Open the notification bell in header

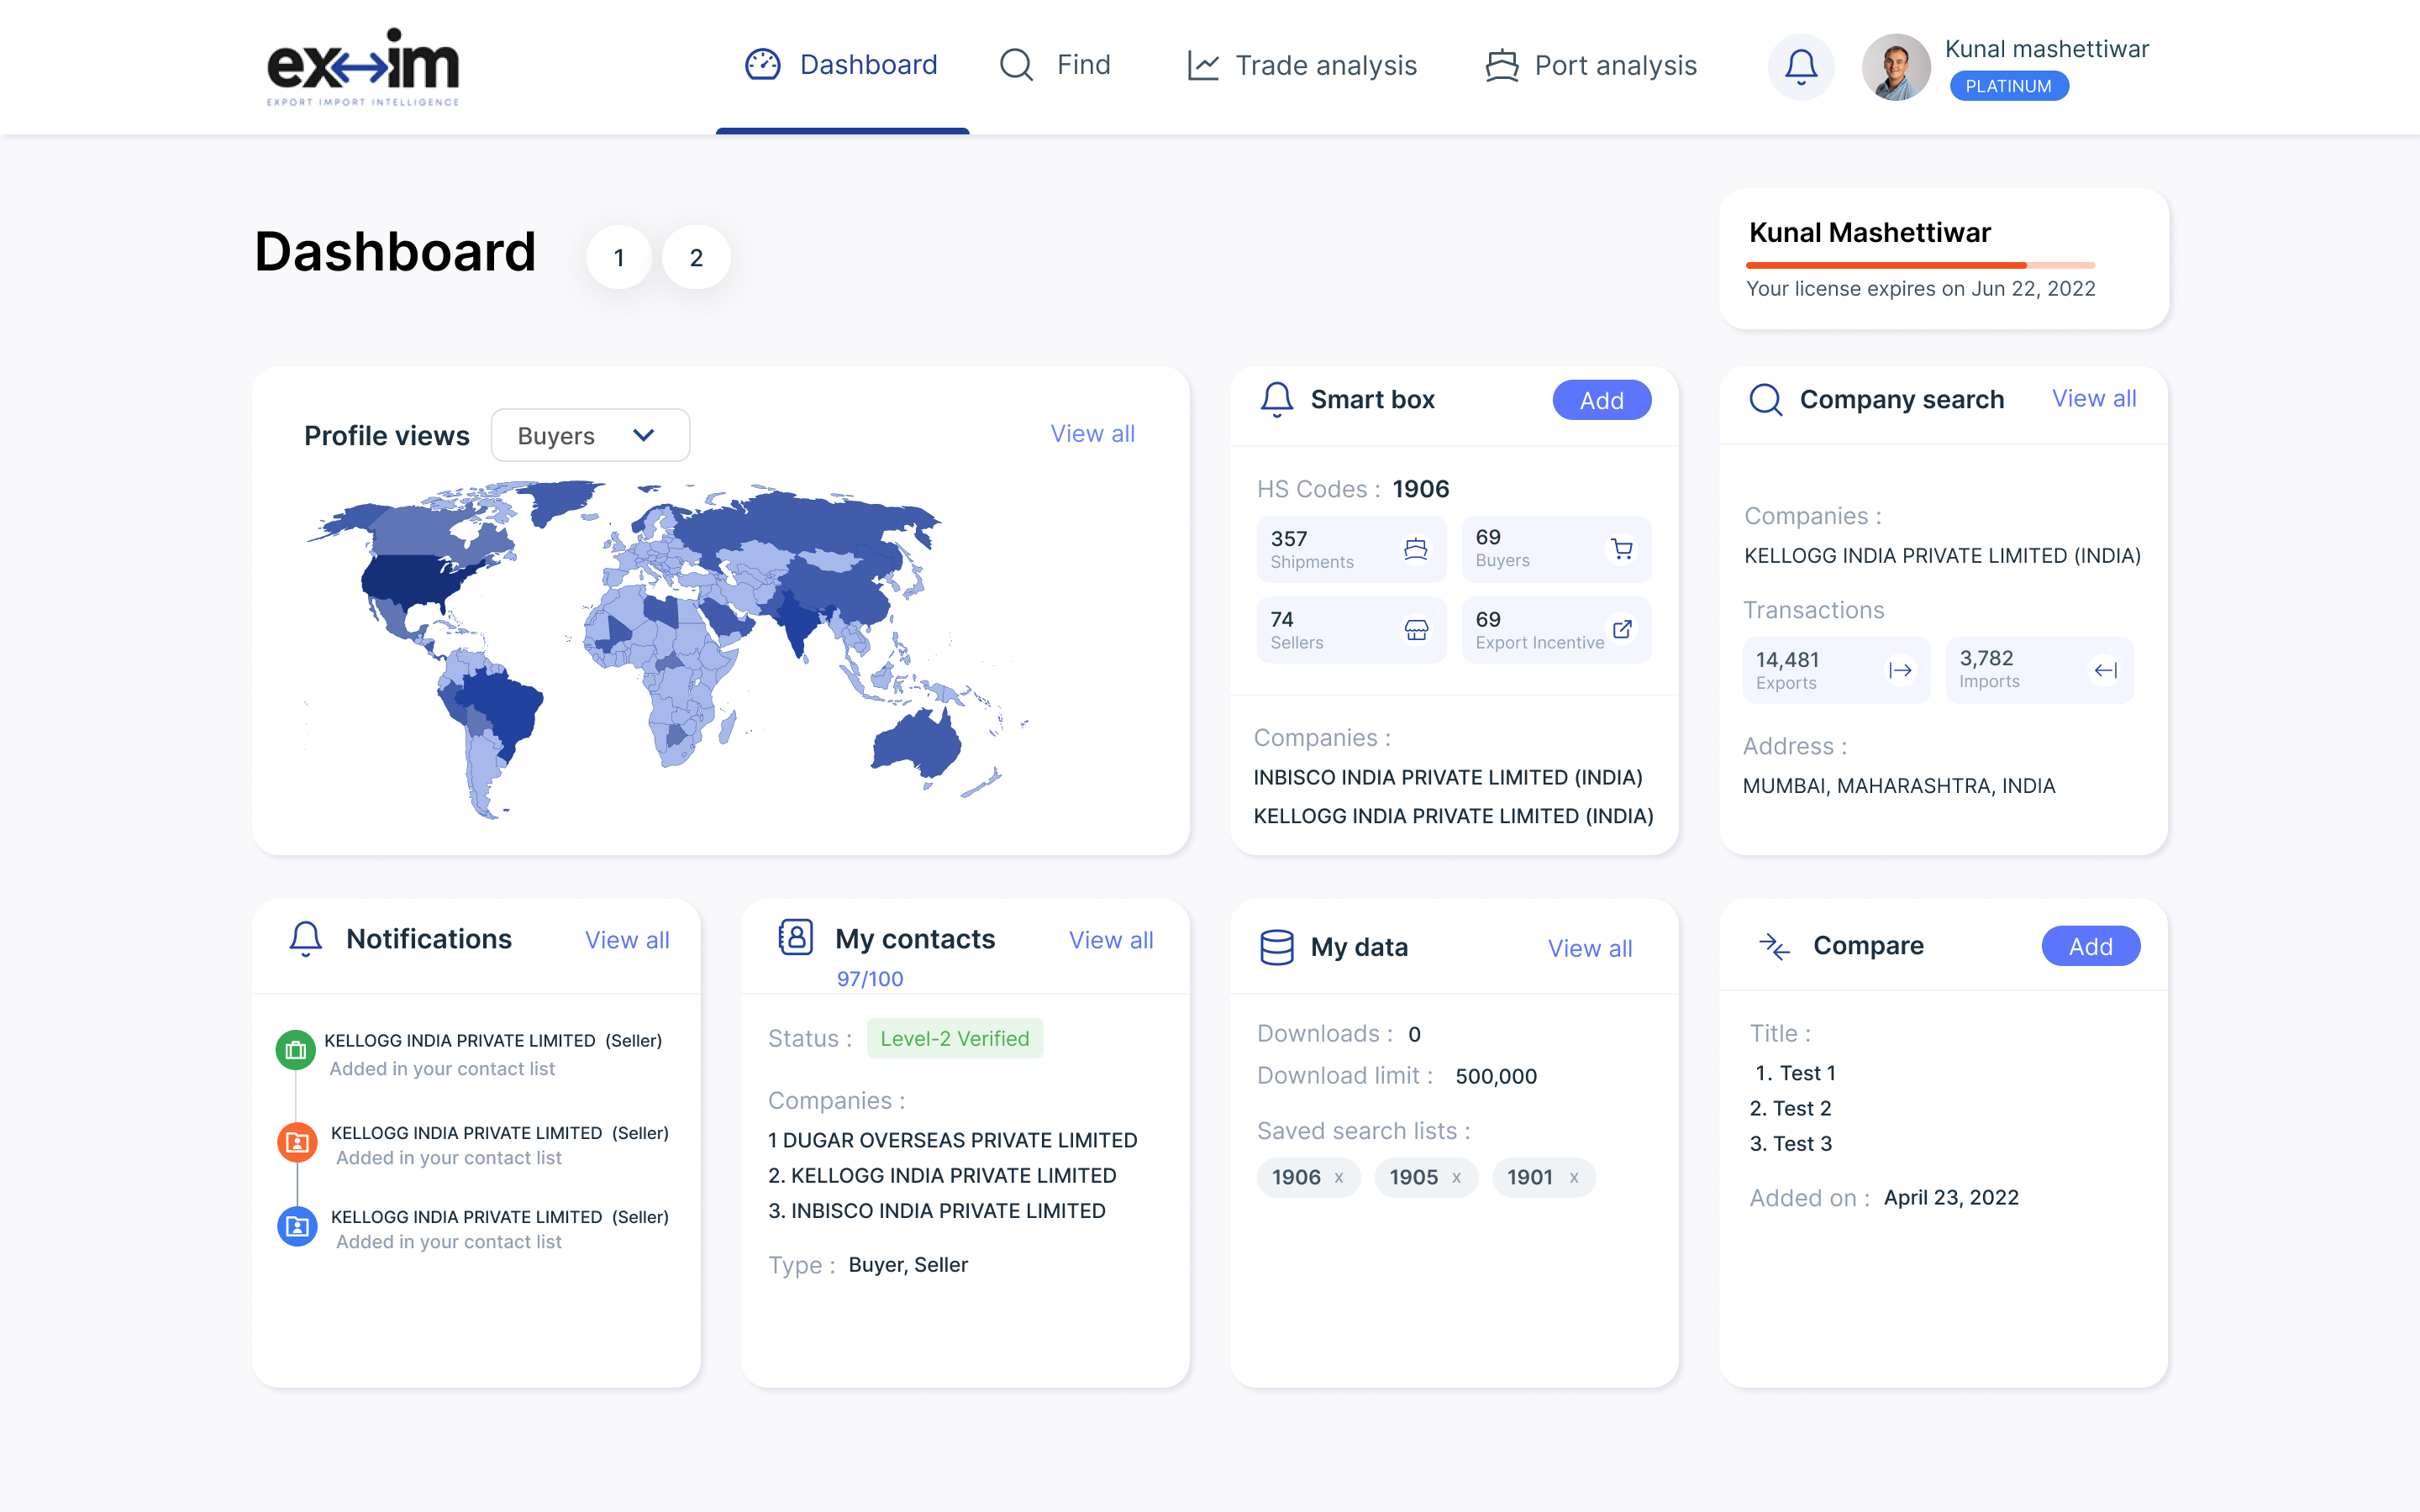[x=1801, y=67]
